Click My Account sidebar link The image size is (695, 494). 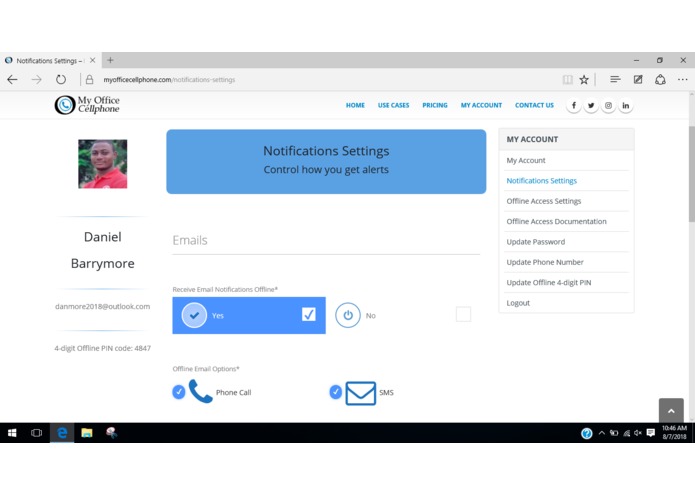(x=526, y=160)
